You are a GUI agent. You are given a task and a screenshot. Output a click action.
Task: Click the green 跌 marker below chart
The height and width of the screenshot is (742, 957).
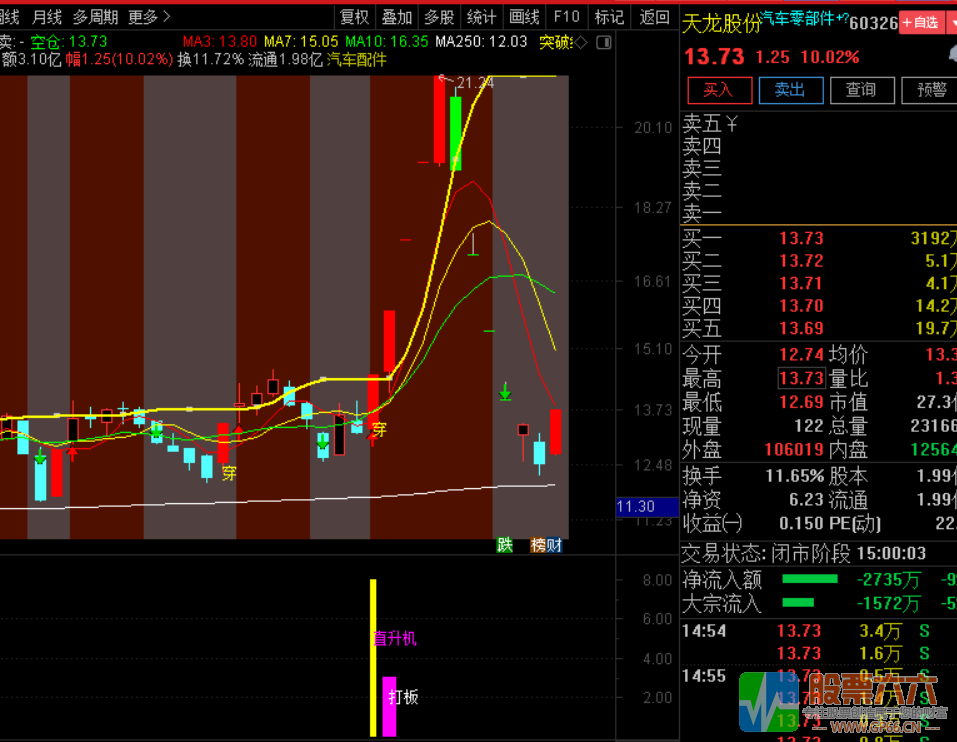505,545
